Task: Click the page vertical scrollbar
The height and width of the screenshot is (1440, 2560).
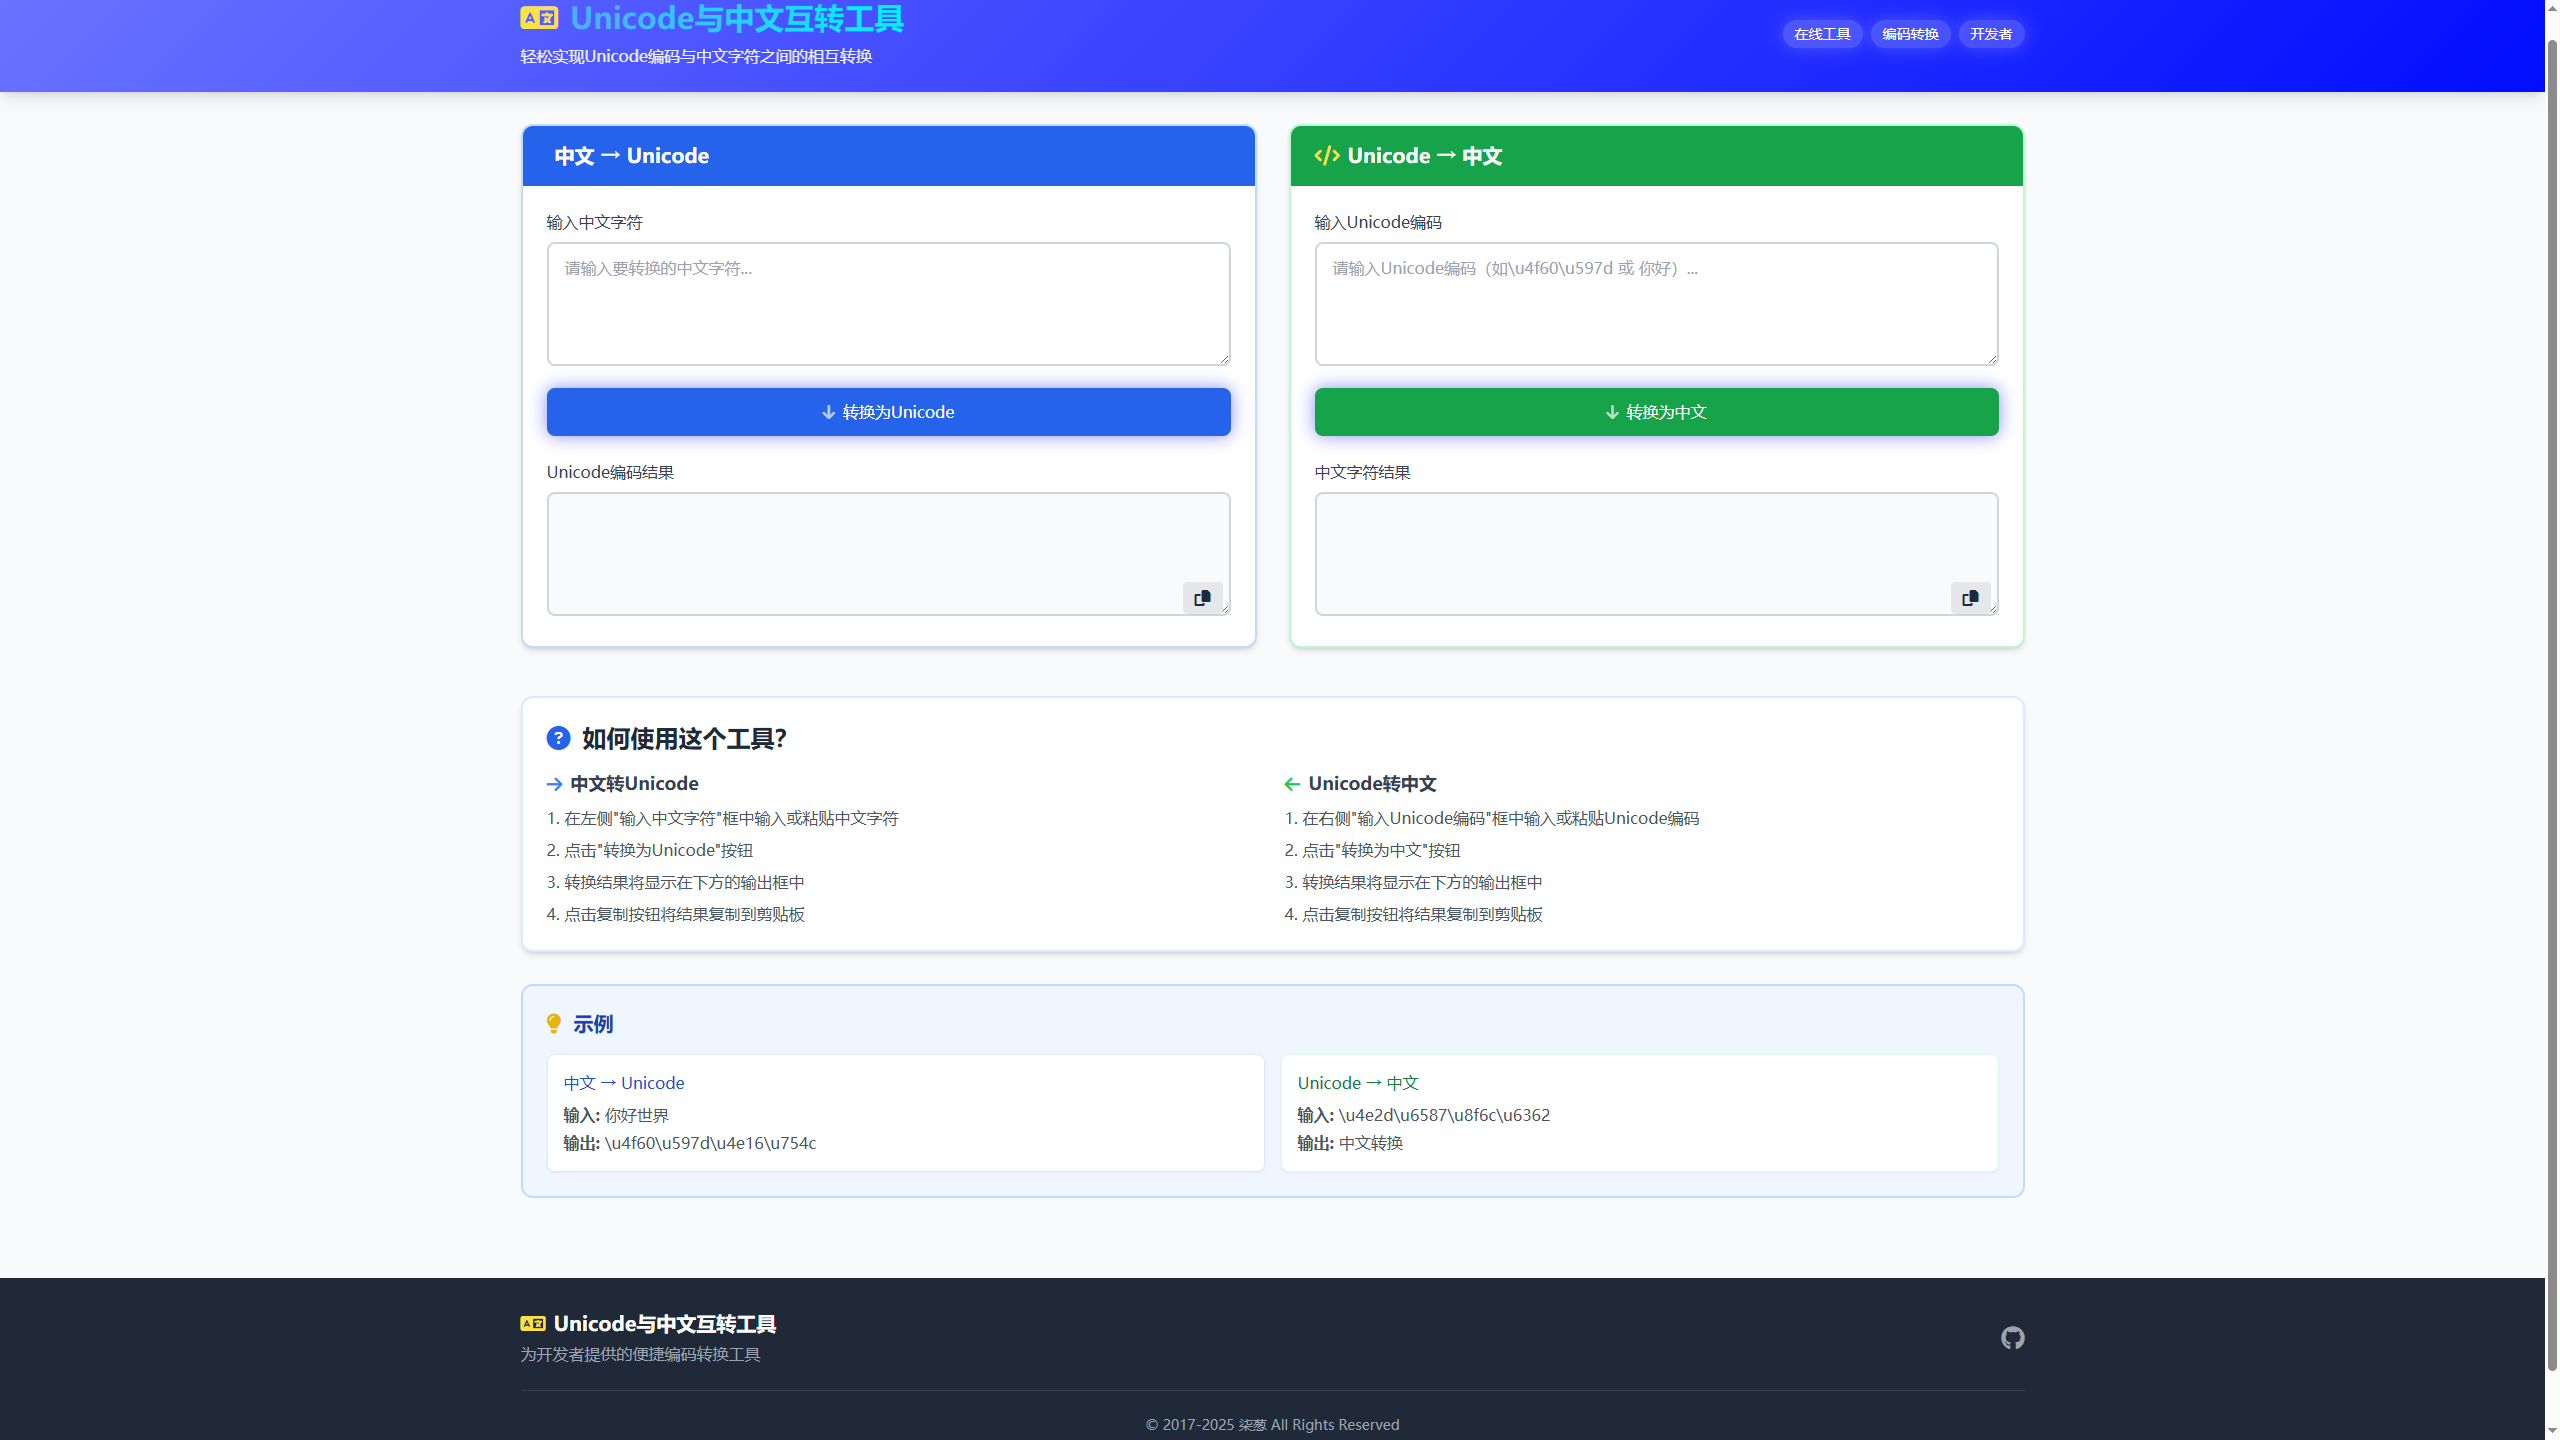Action: click(2551, 700)
